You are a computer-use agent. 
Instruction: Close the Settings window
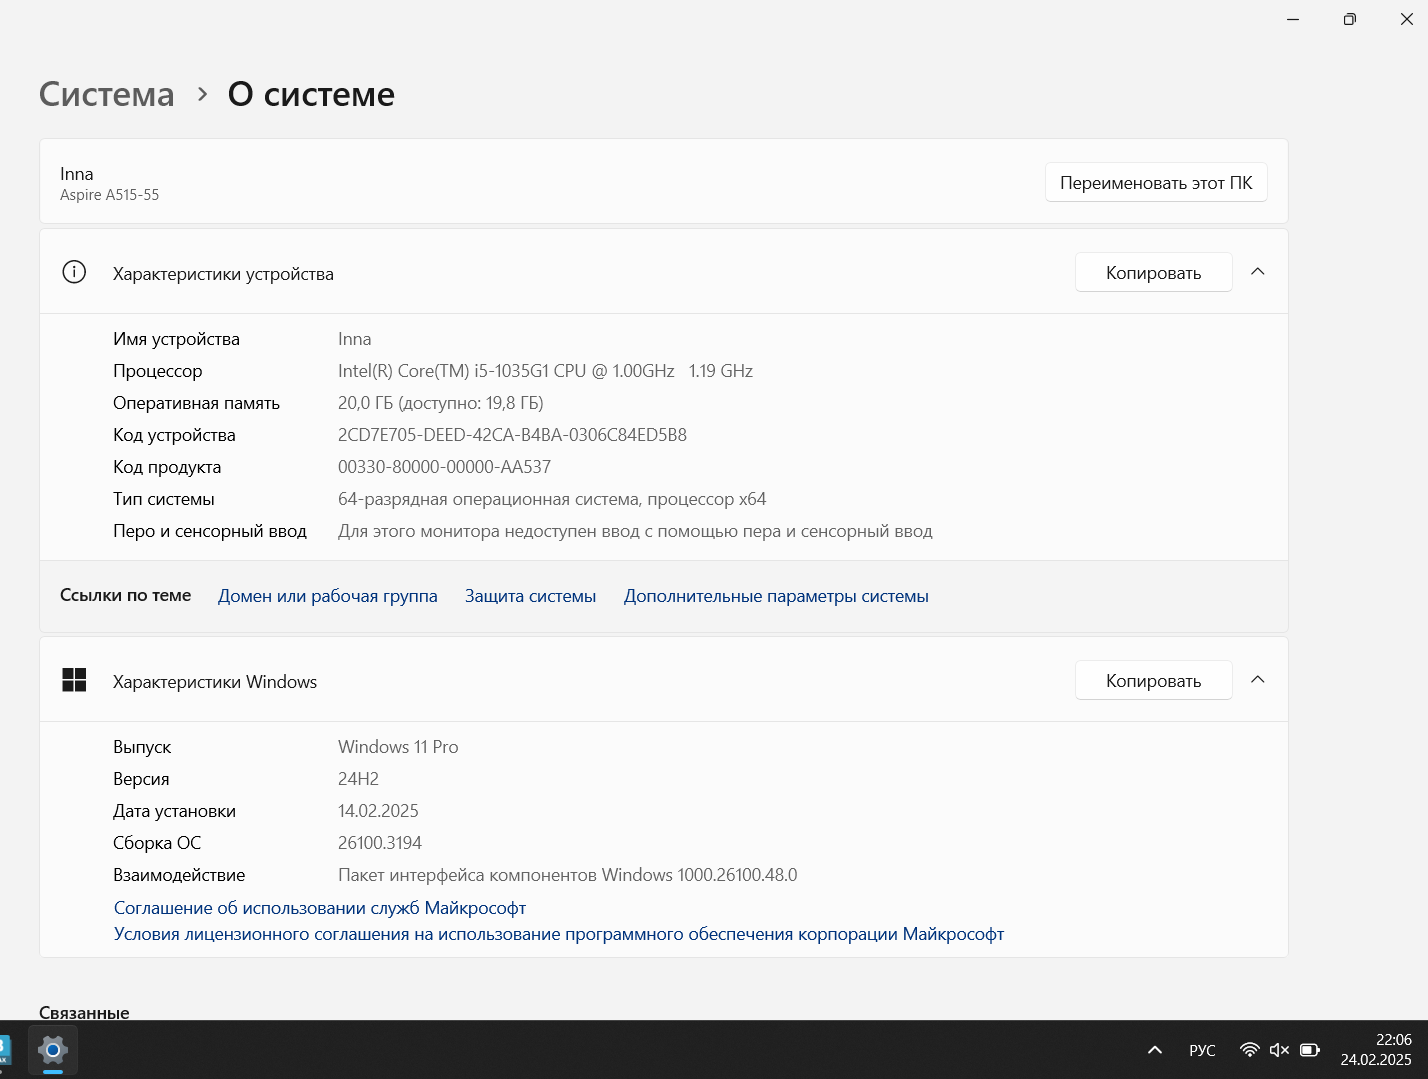coord(1406,19)
